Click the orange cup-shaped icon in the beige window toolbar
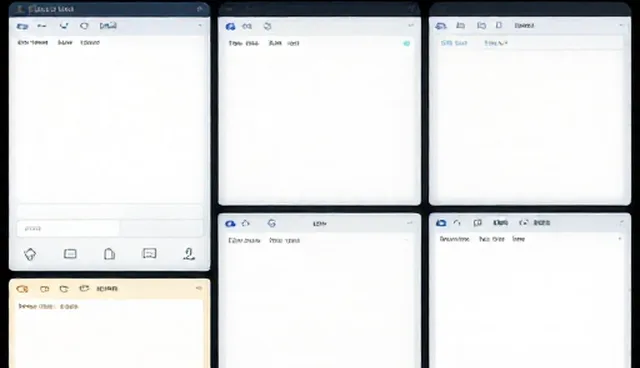Image resolution: width=640 pixels, height=368 pixels. click(64, 289)
